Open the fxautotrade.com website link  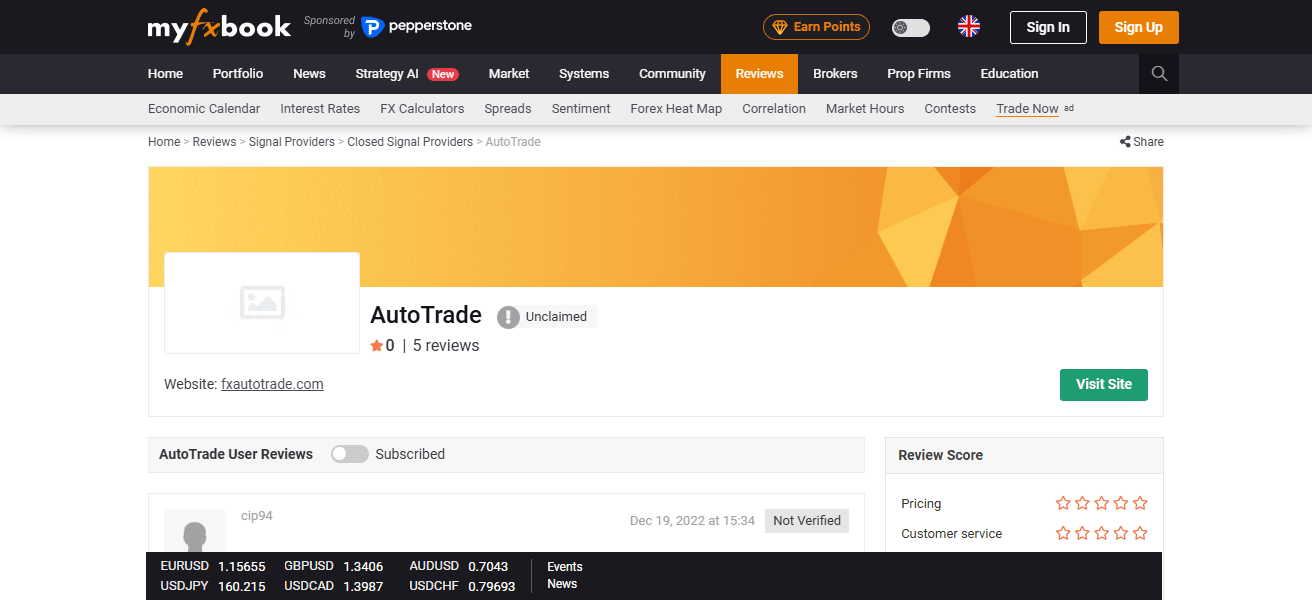click(272, 384)
